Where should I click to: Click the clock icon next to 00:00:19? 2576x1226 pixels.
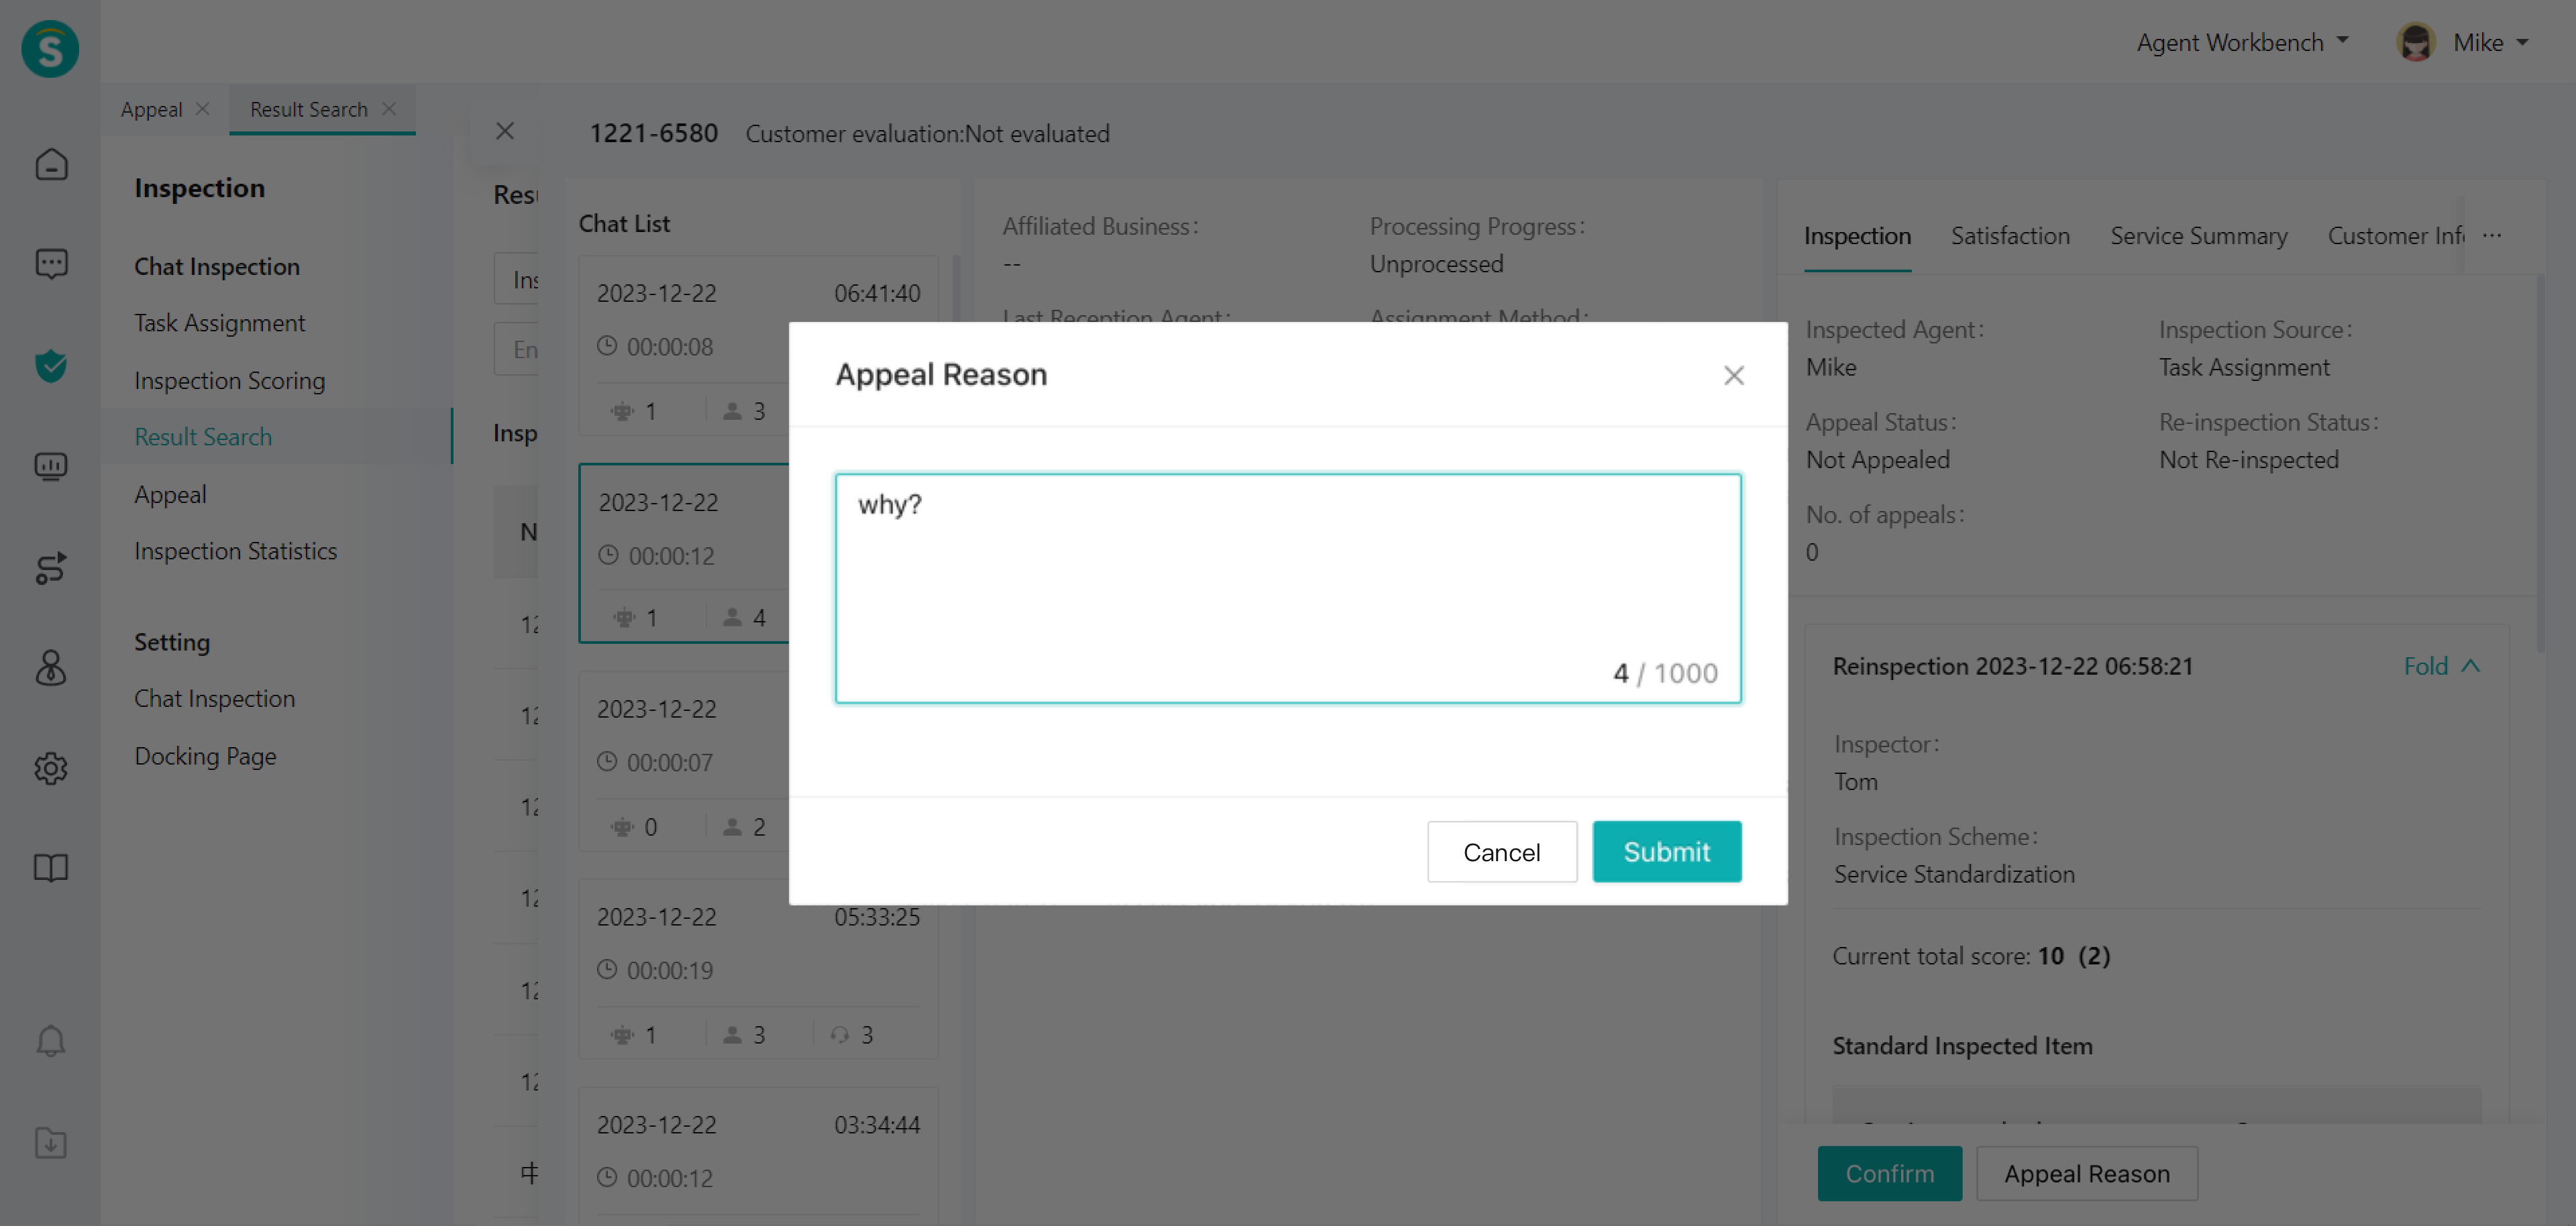point(606,969)
